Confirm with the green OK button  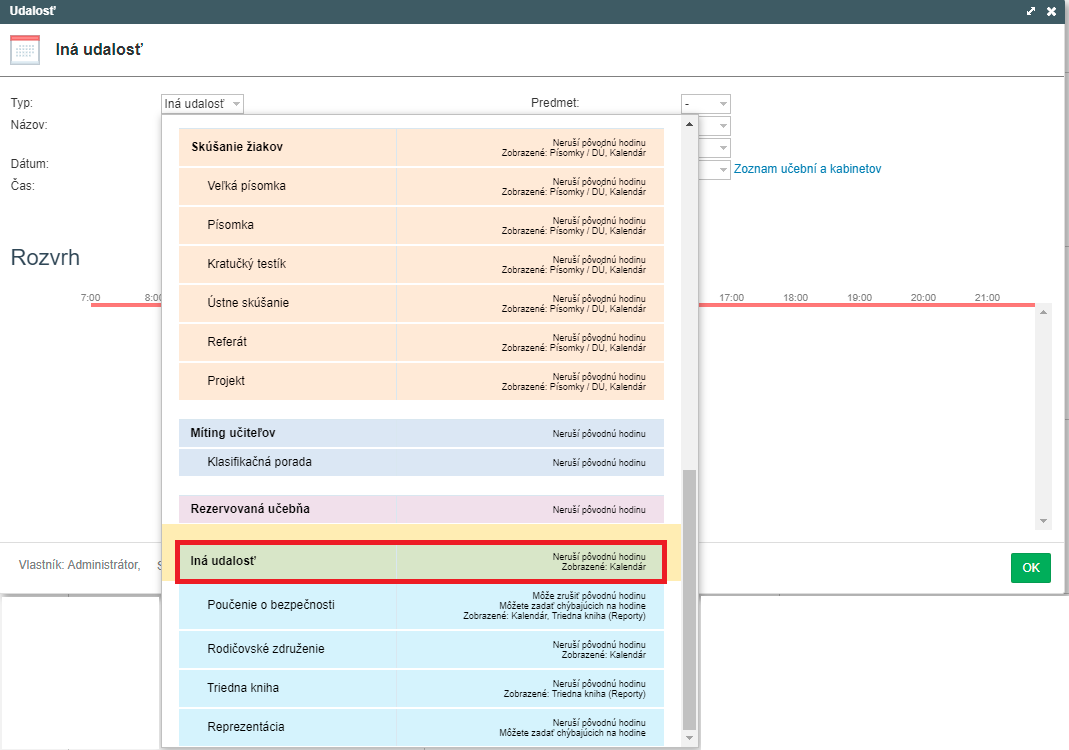pyautogui.click(x=1031, y=567)
